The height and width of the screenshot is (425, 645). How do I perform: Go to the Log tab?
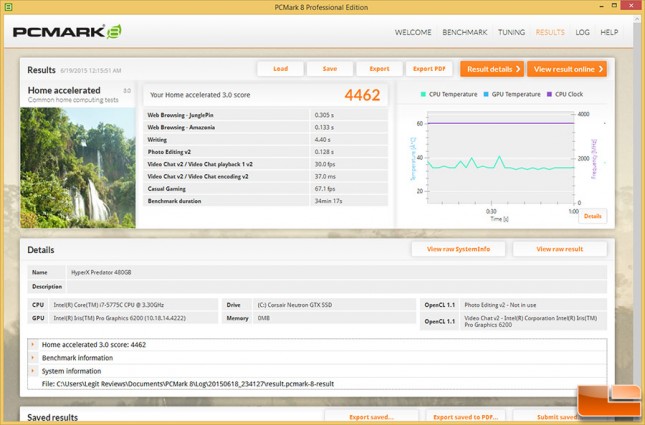[582, 32]
